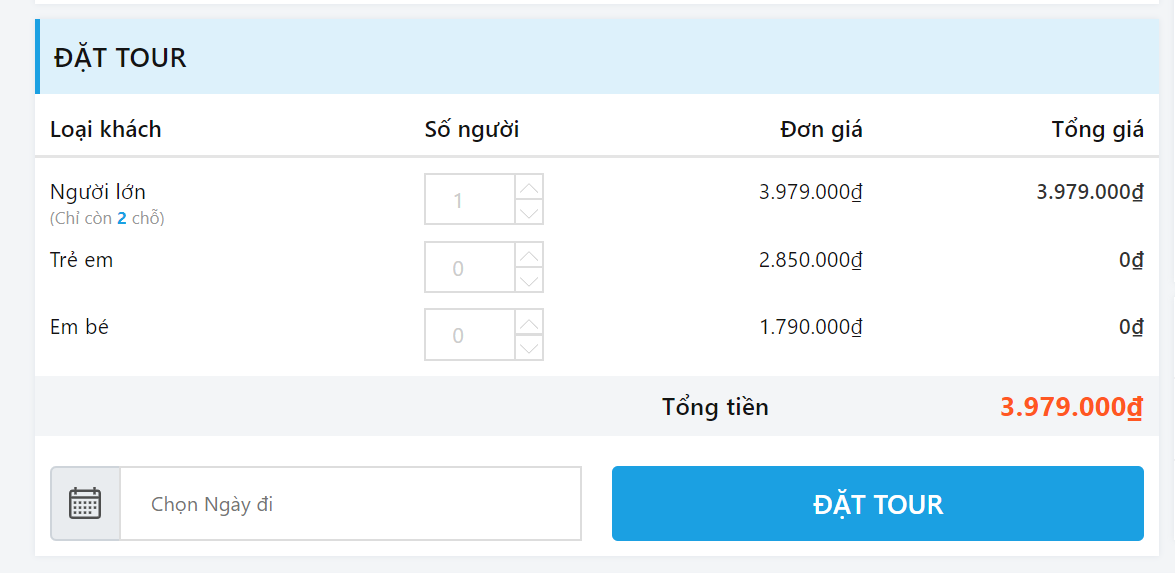This screenshot has height=573, width=1175.
Task: Click the Người lớn unit price 3.979.000đ
Action: click(811, 192)
